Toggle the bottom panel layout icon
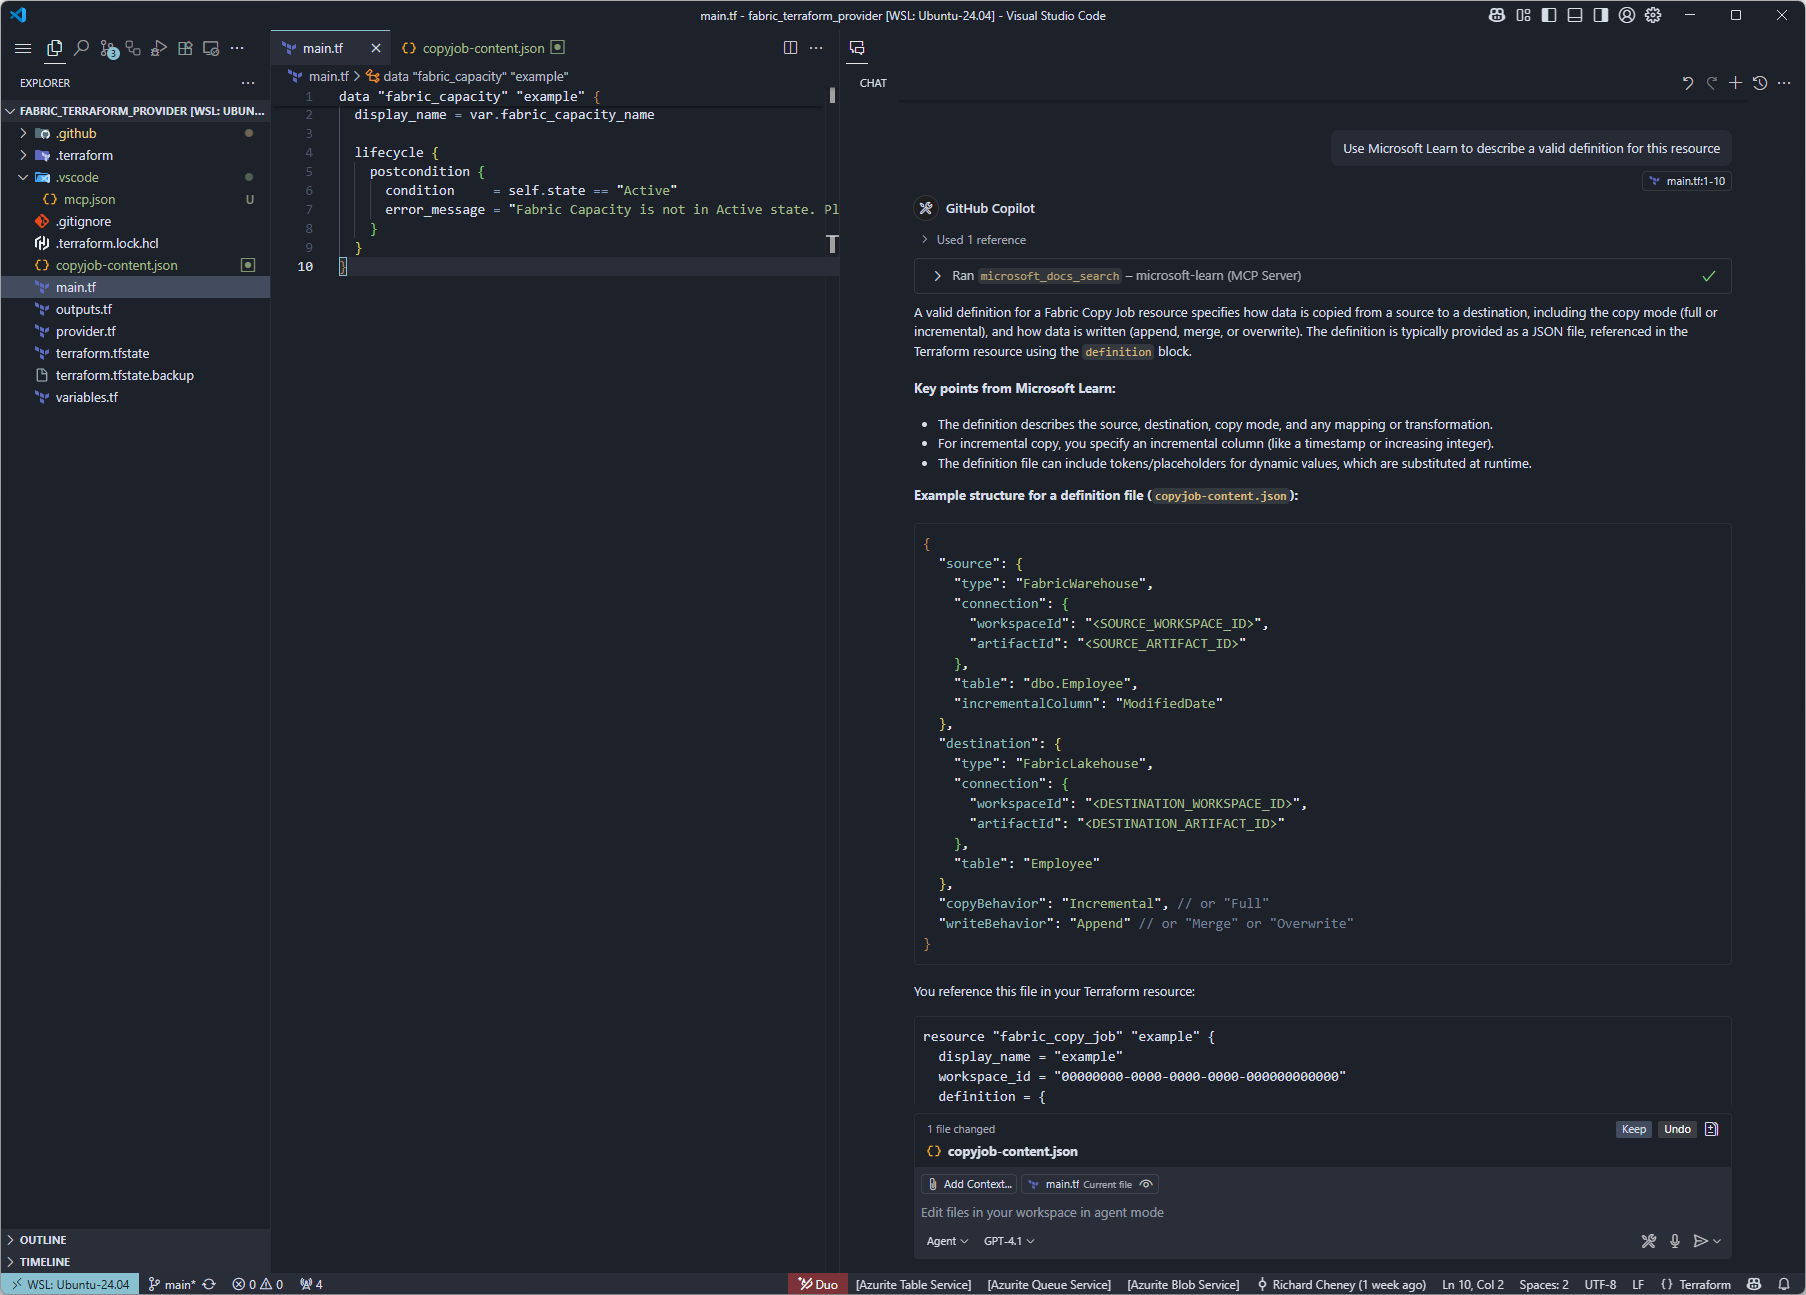This screenshot has height=1295, width=1806. click(1575, 15)
